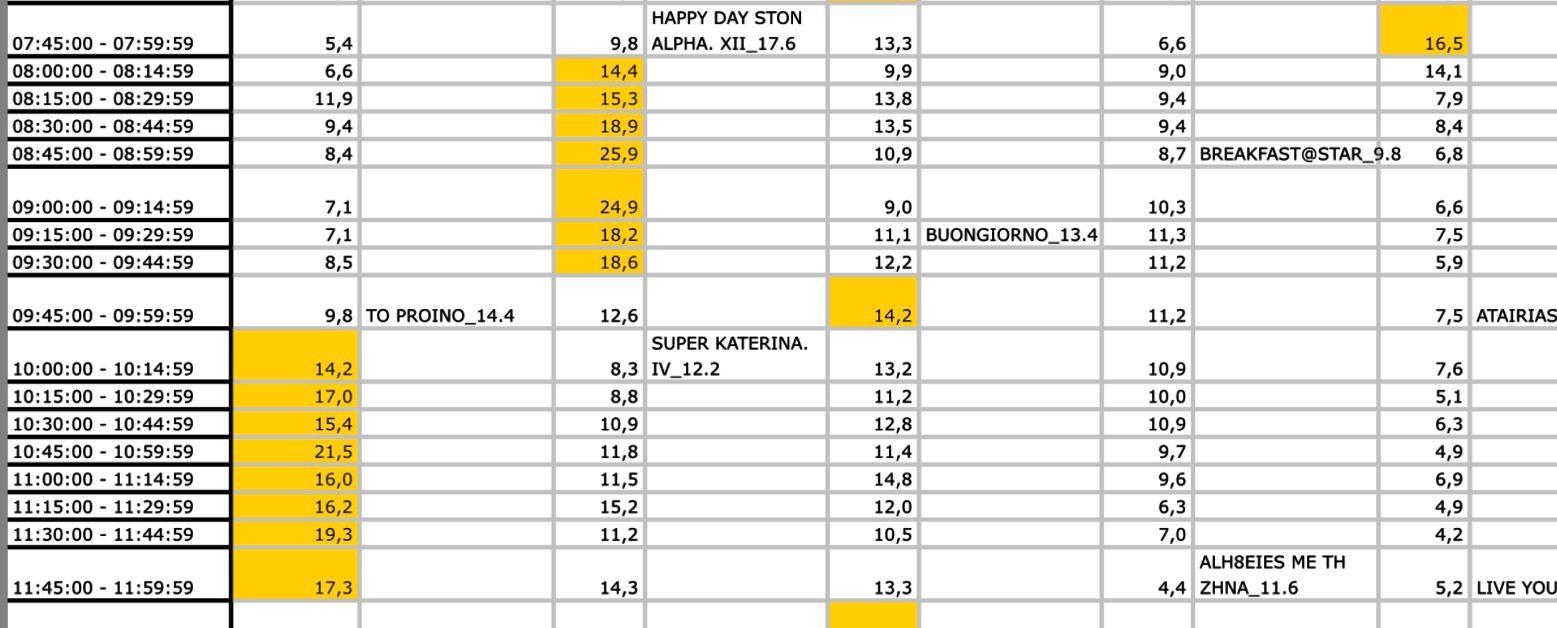Click the 11:45:00 - 11:59:59 time cell
The height and width of the screenshot is (628, 1557).
(116, 586)
